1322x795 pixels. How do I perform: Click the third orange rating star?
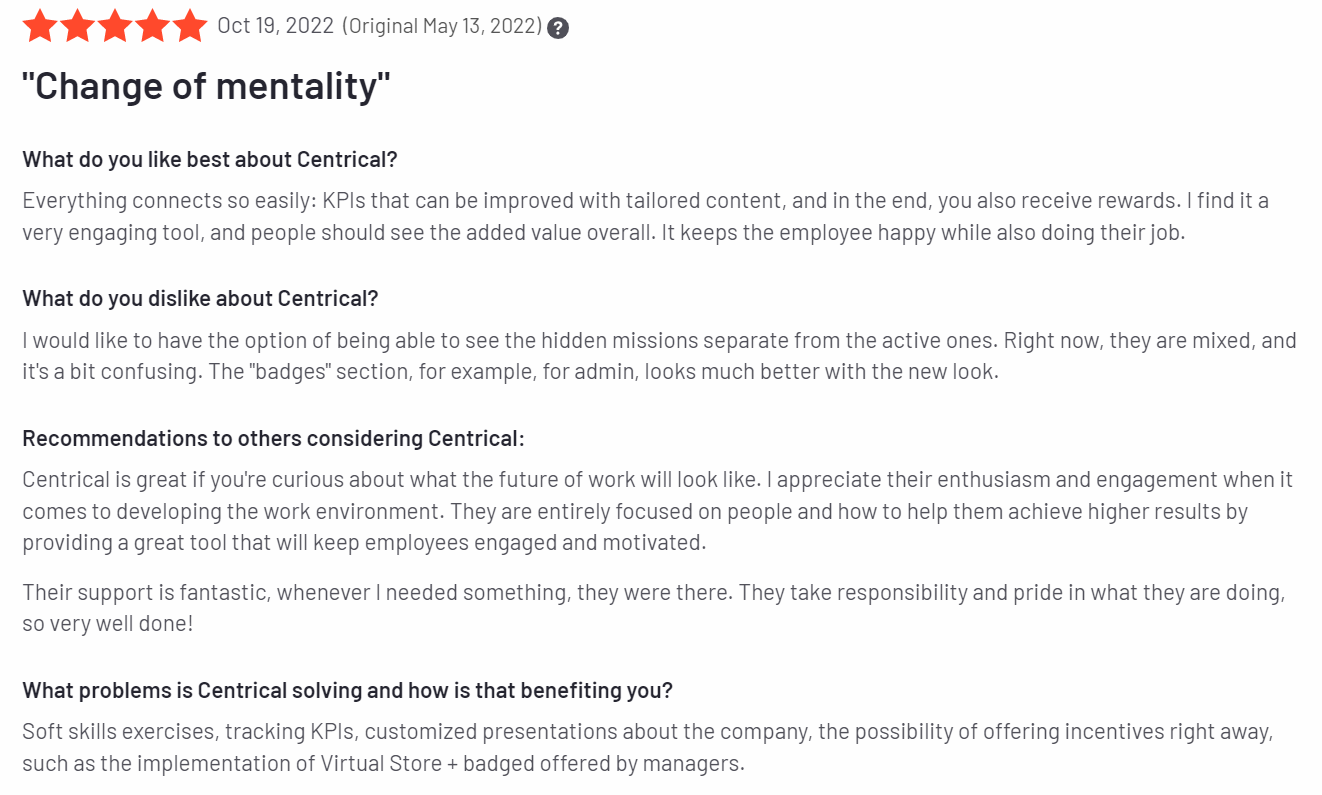tap(115, 26)
